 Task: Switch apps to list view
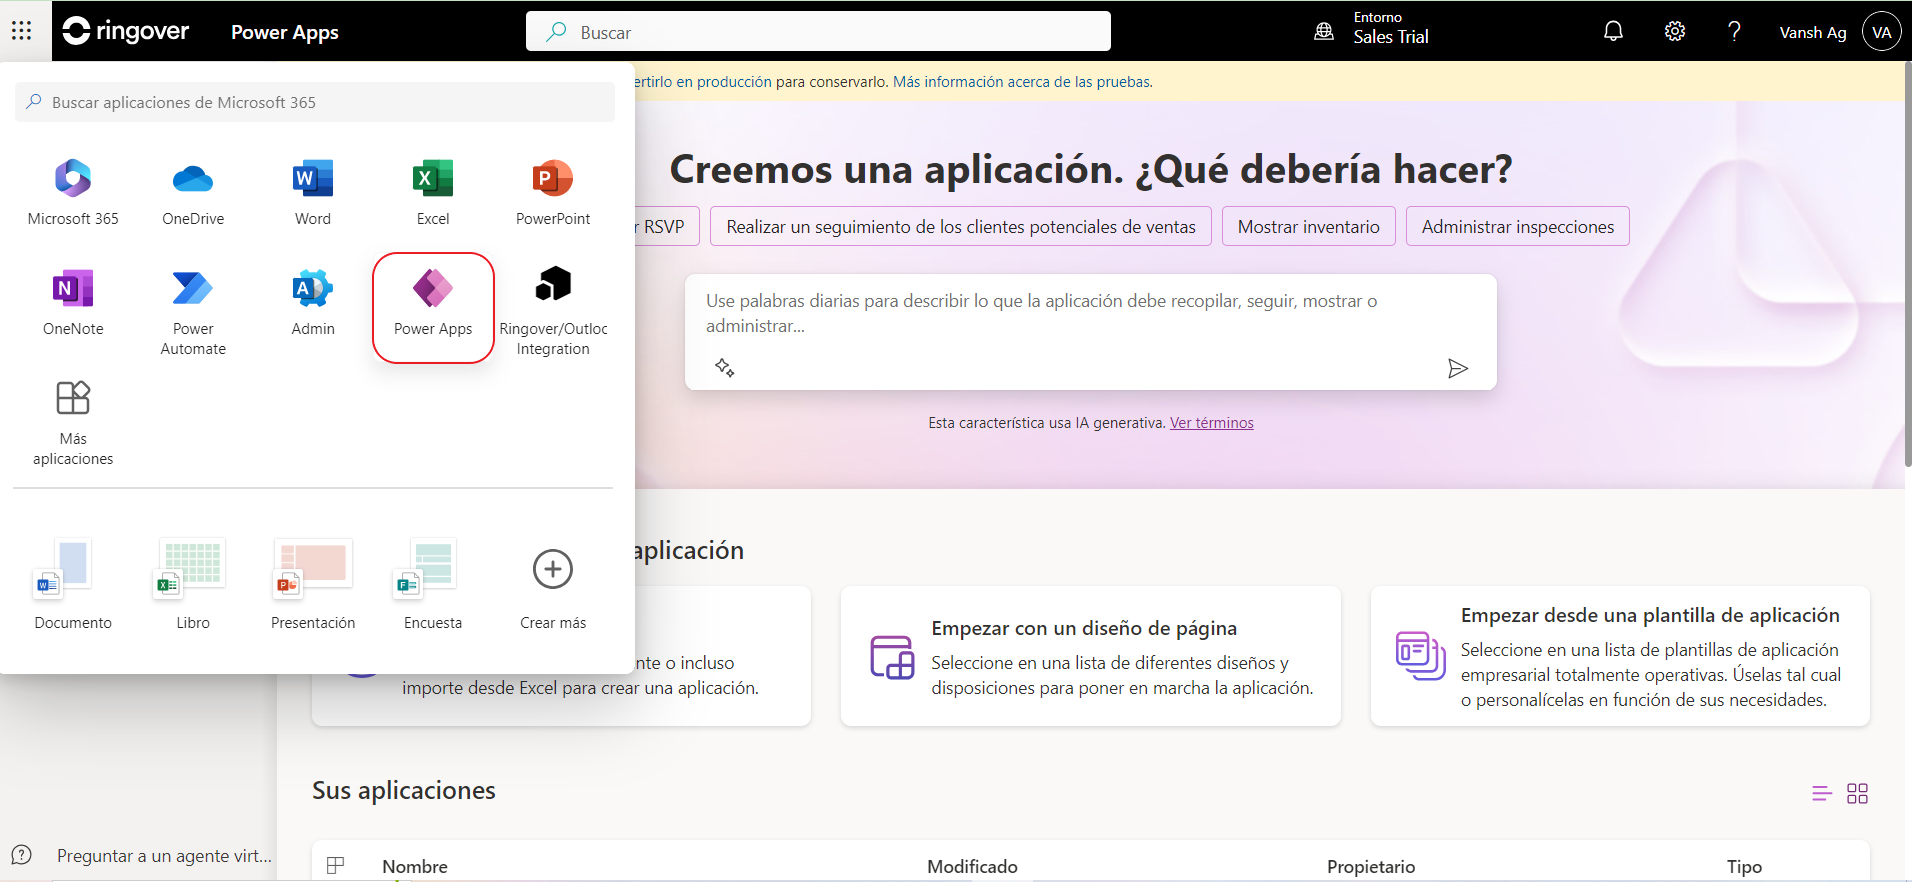click(1822, 793)
